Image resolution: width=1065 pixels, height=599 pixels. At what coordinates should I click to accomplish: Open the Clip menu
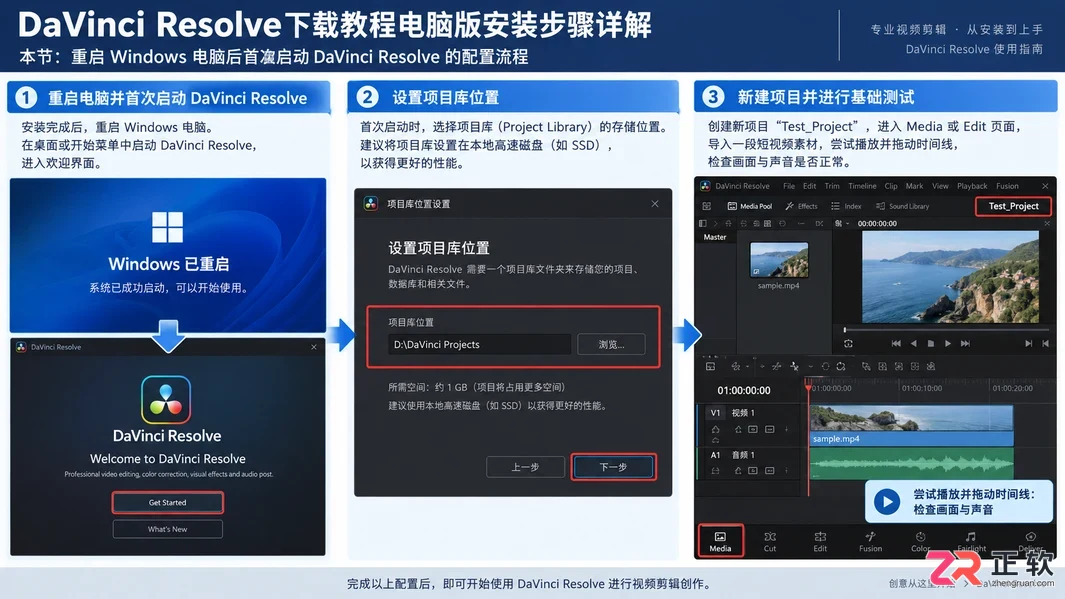pos(891,186)
